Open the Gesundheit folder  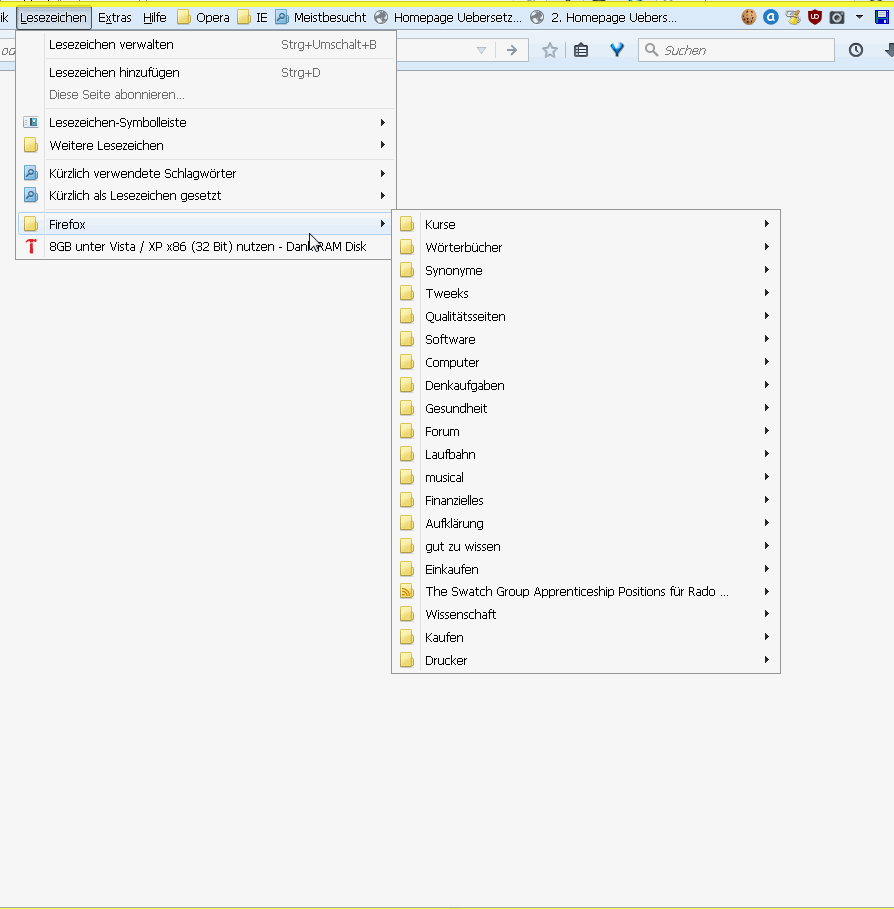pyautogui.click(x=586, y=408)
